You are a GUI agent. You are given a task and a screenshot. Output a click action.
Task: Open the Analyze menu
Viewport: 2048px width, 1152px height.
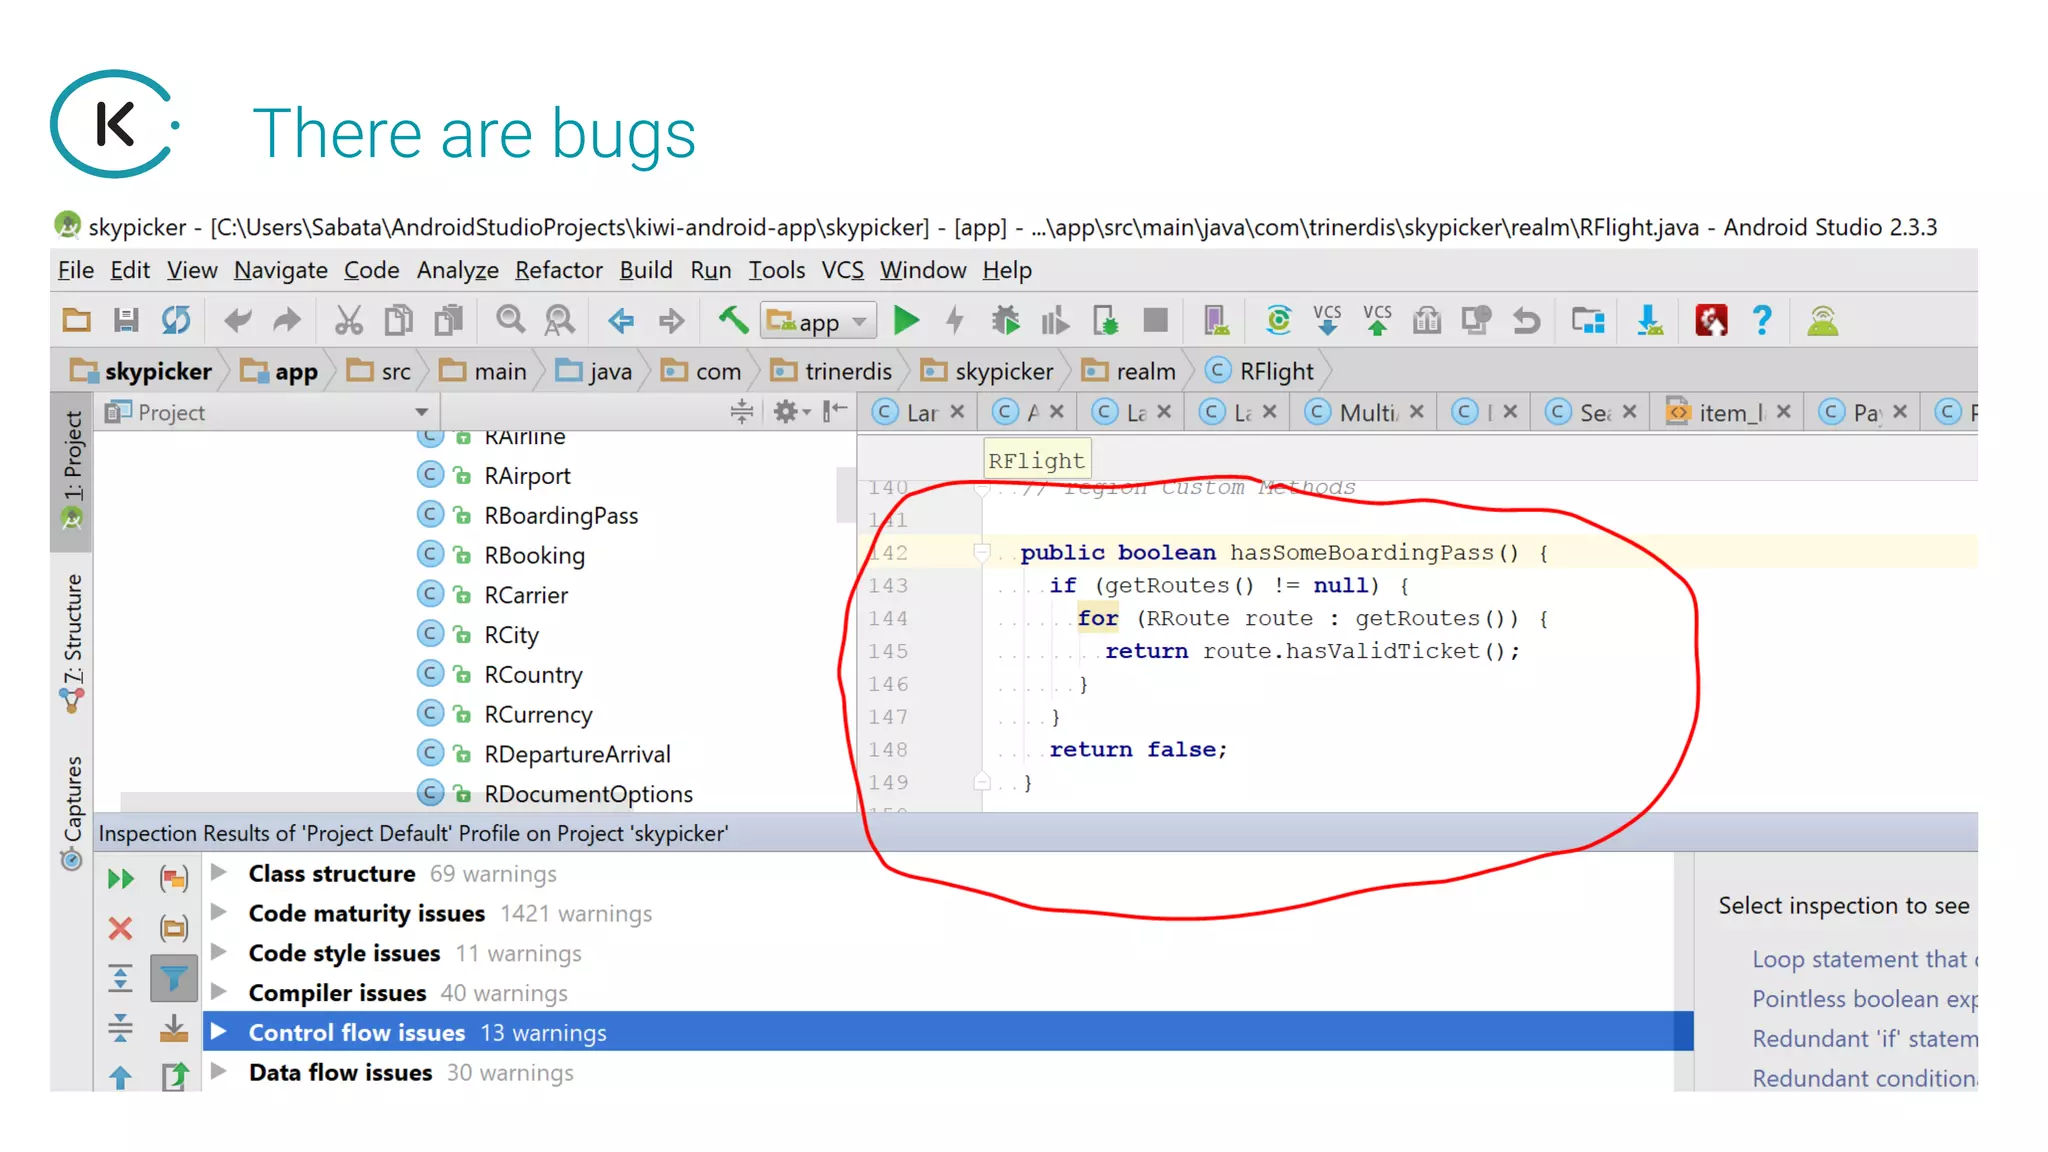(457, 270)
